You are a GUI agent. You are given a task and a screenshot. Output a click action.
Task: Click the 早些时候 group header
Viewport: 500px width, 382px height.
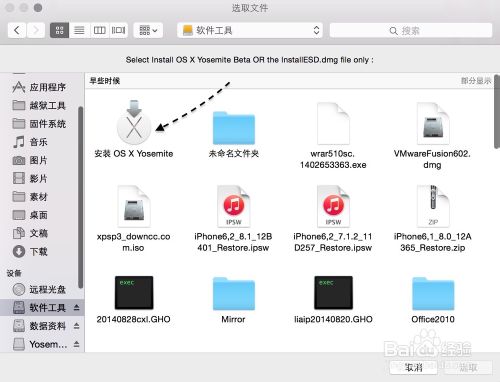click(x=105, y=81)
